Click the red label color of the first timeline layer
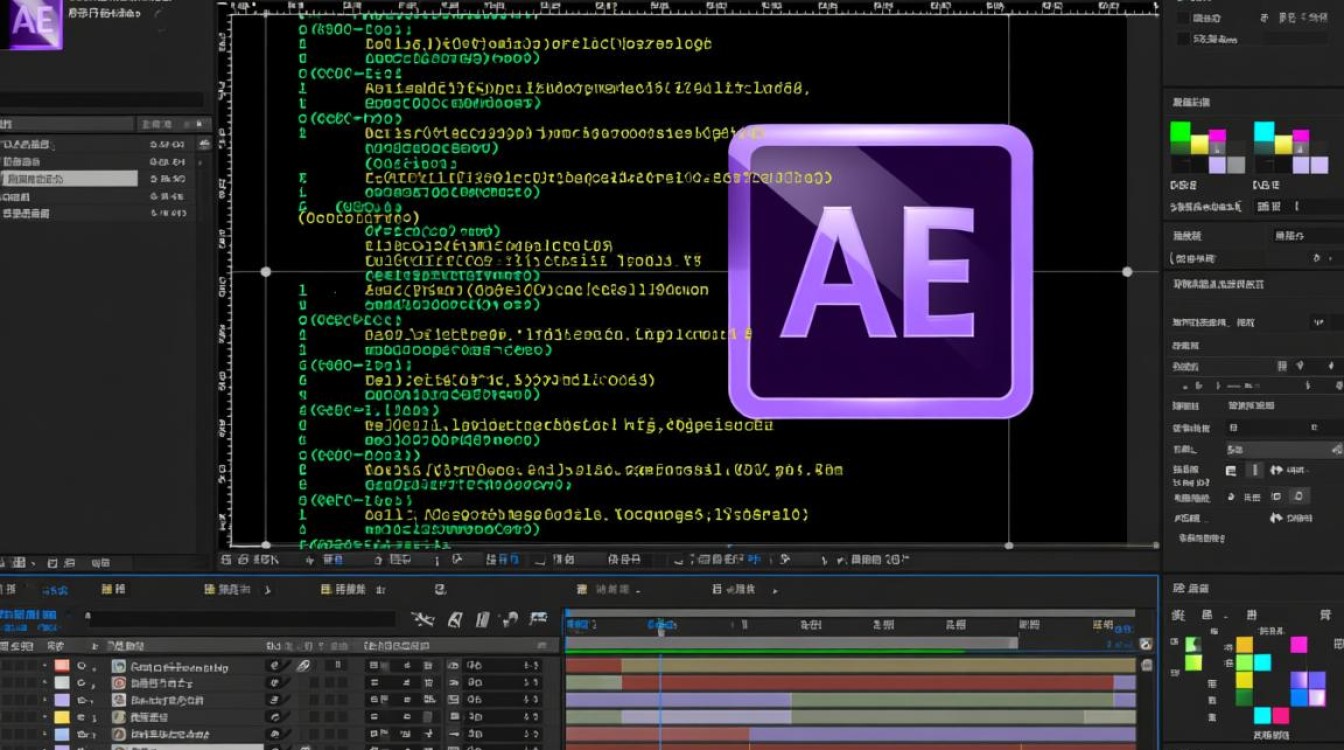Image resolution: width=1344 pixels, height=750 pixels. click(x=61, y=666)
